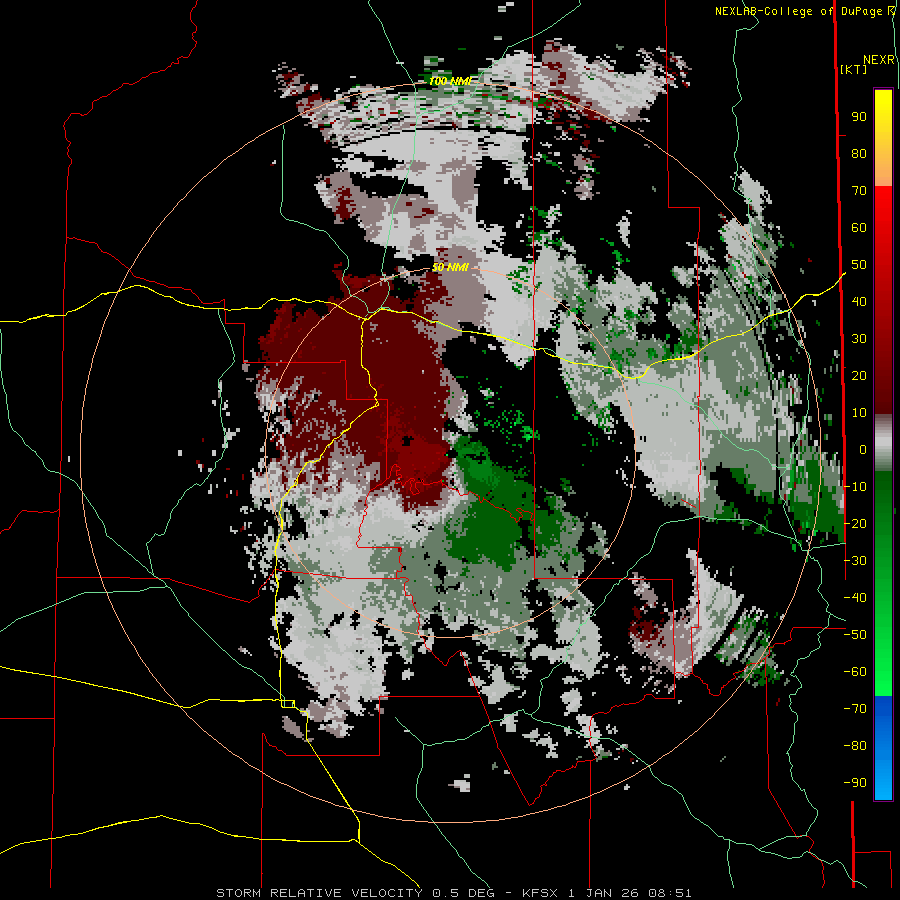900x900 pixels.
Task: Click the 50 NMI range ring label
Action: [450, 267]
